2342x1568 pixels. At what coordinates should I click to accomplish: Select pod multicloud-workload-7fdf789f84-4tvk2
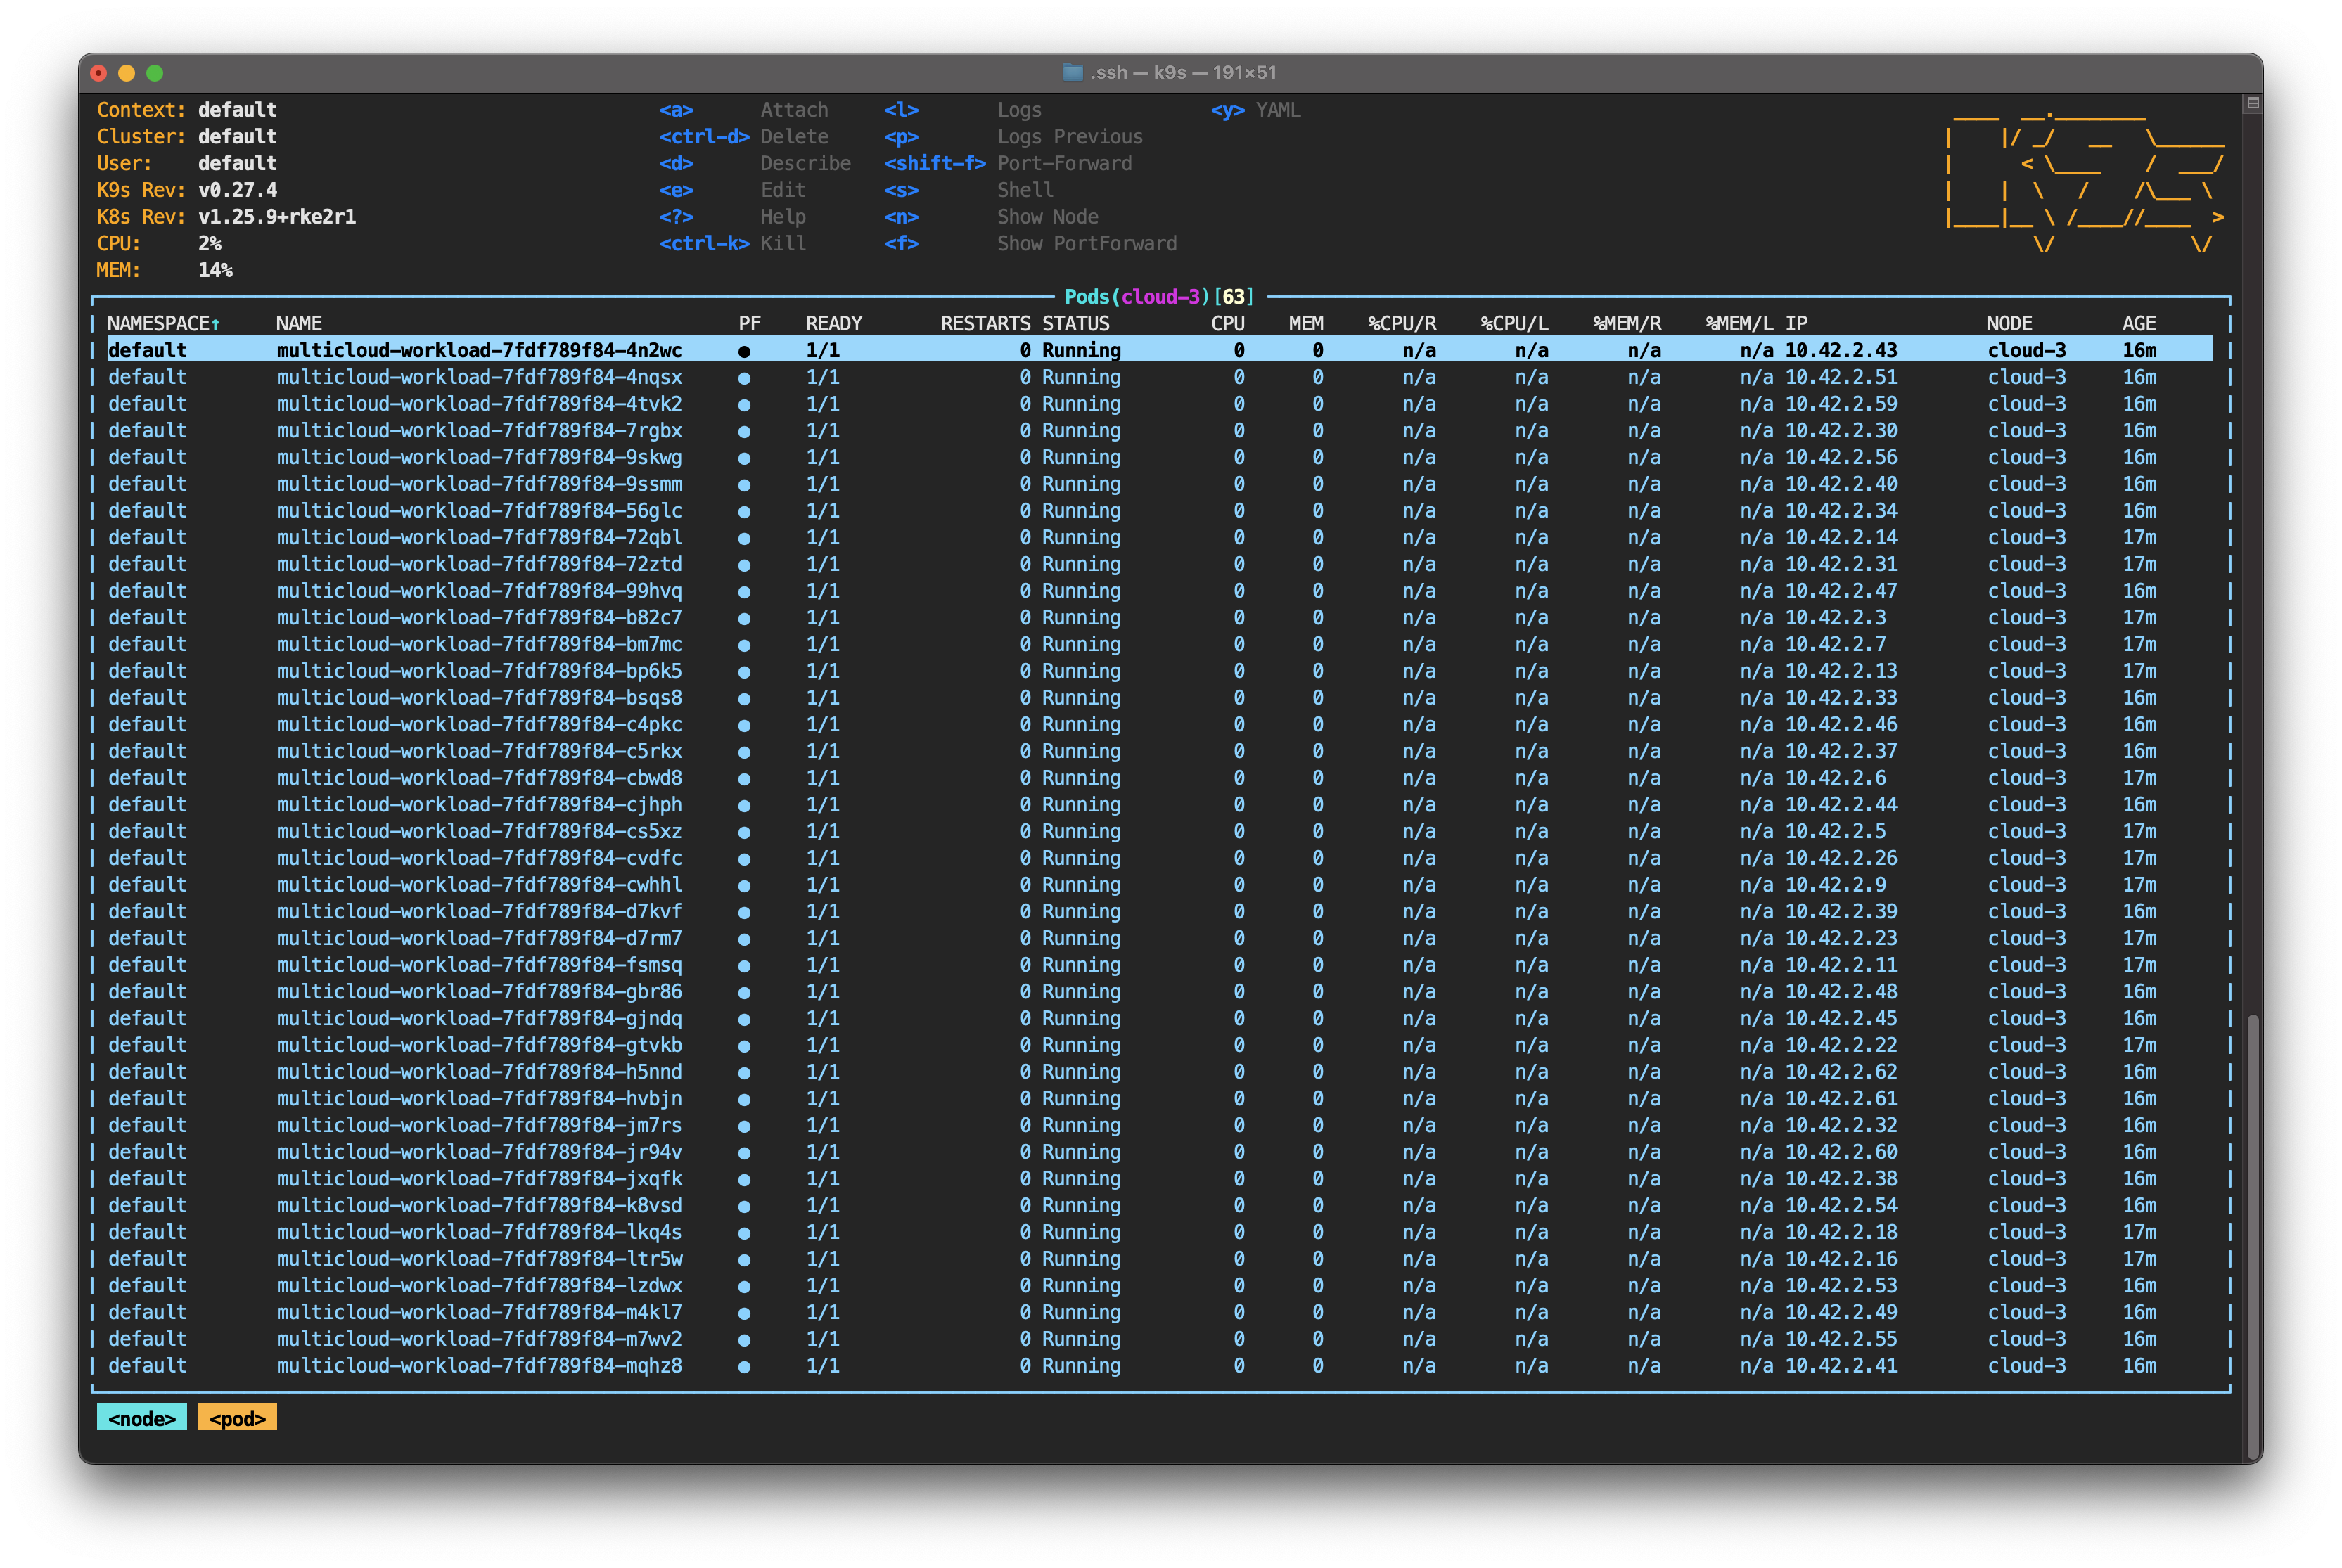tap(1160, 404)
